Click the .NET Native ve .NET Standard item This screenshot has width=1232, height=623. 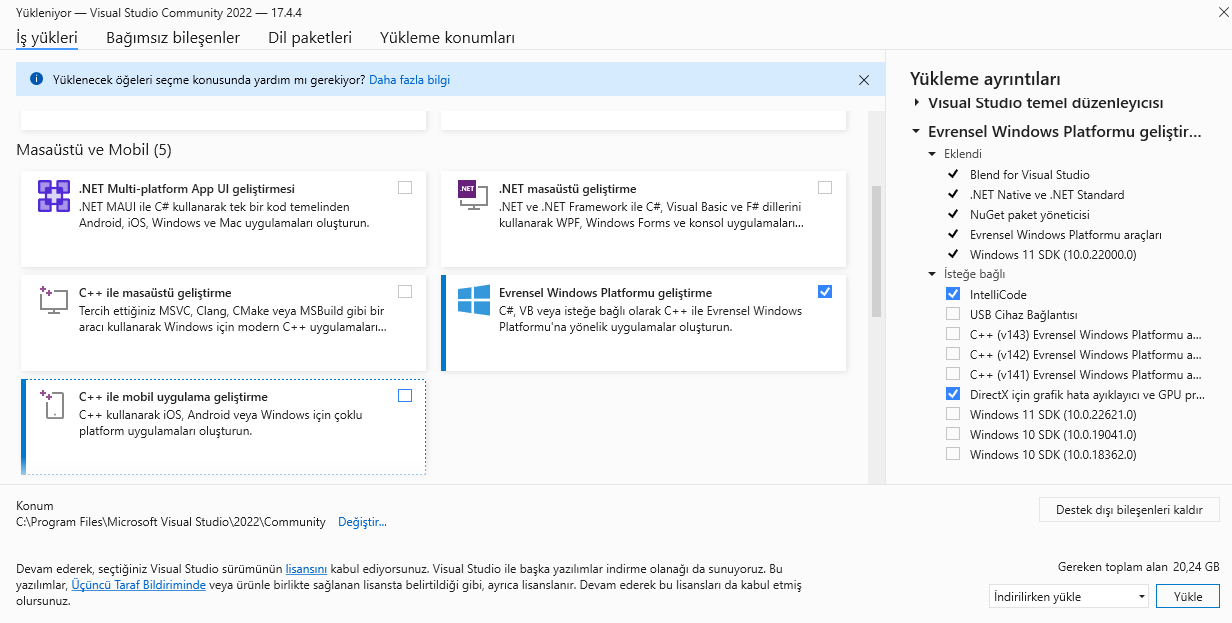pos(1047,194)
